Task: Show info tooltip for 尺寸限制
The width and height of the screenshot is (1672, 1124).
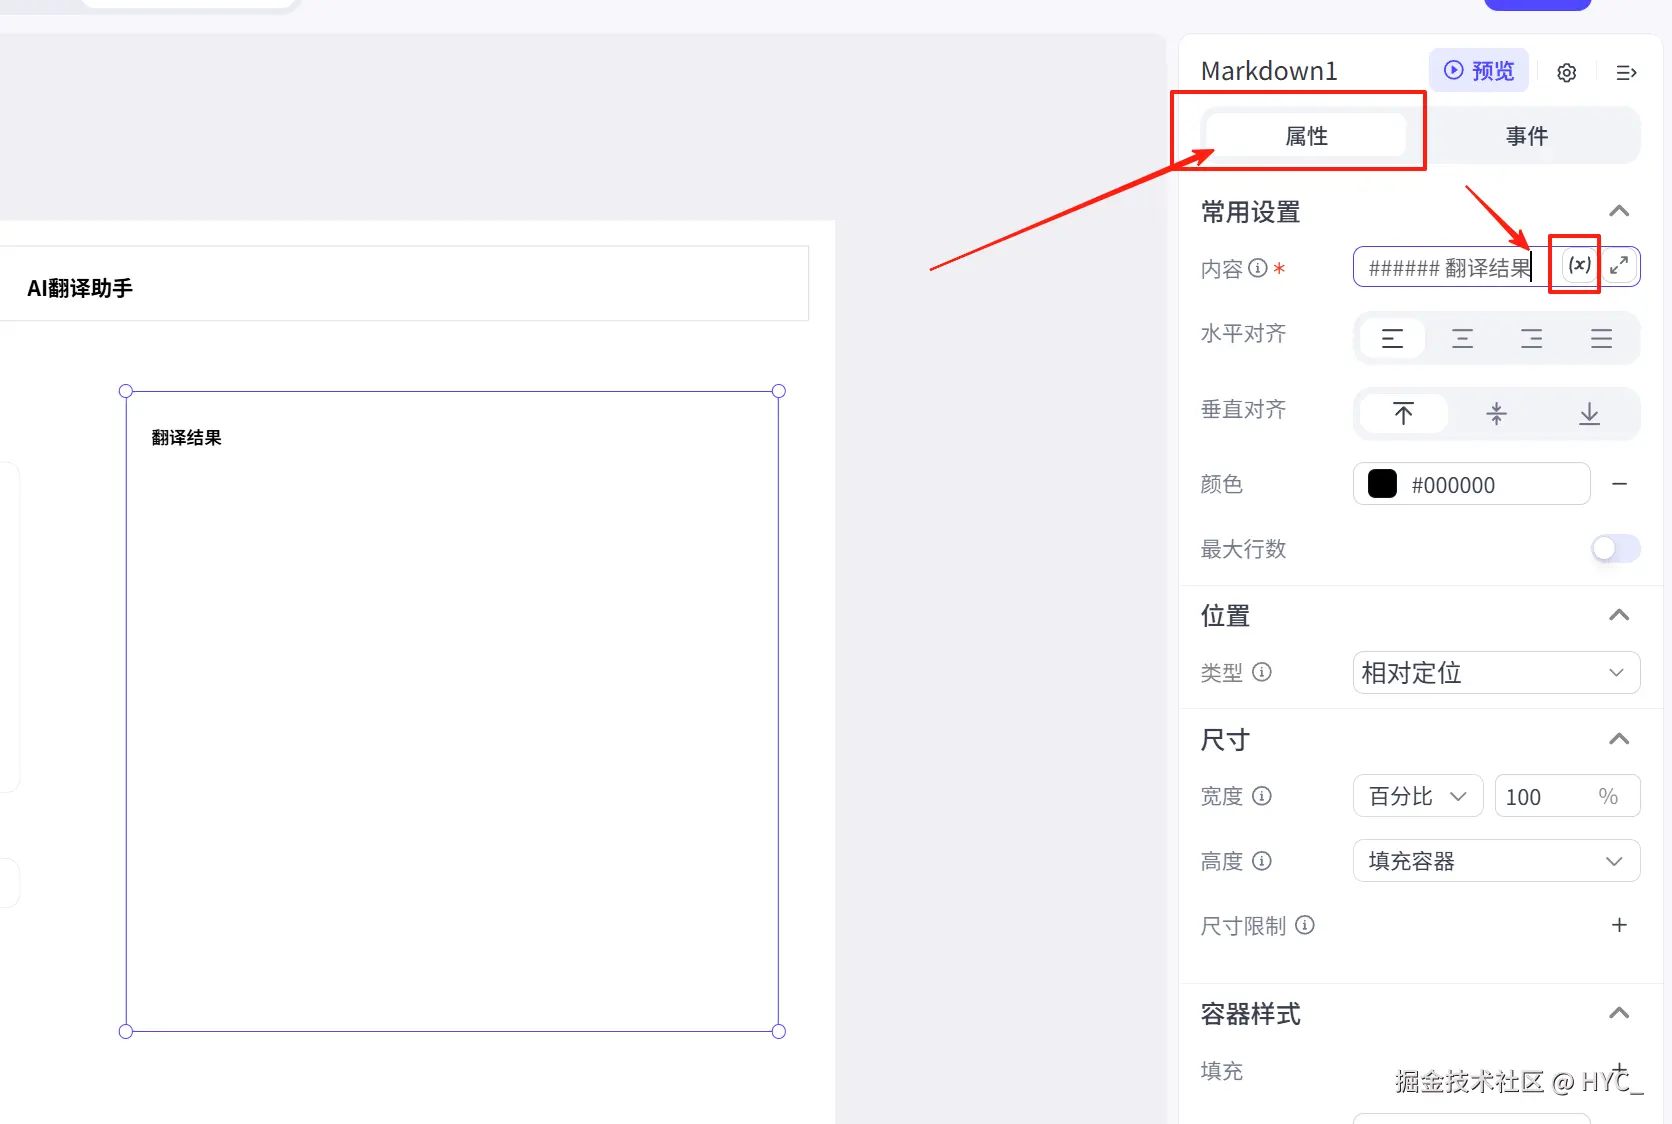Action: [x=1305, y=925]
